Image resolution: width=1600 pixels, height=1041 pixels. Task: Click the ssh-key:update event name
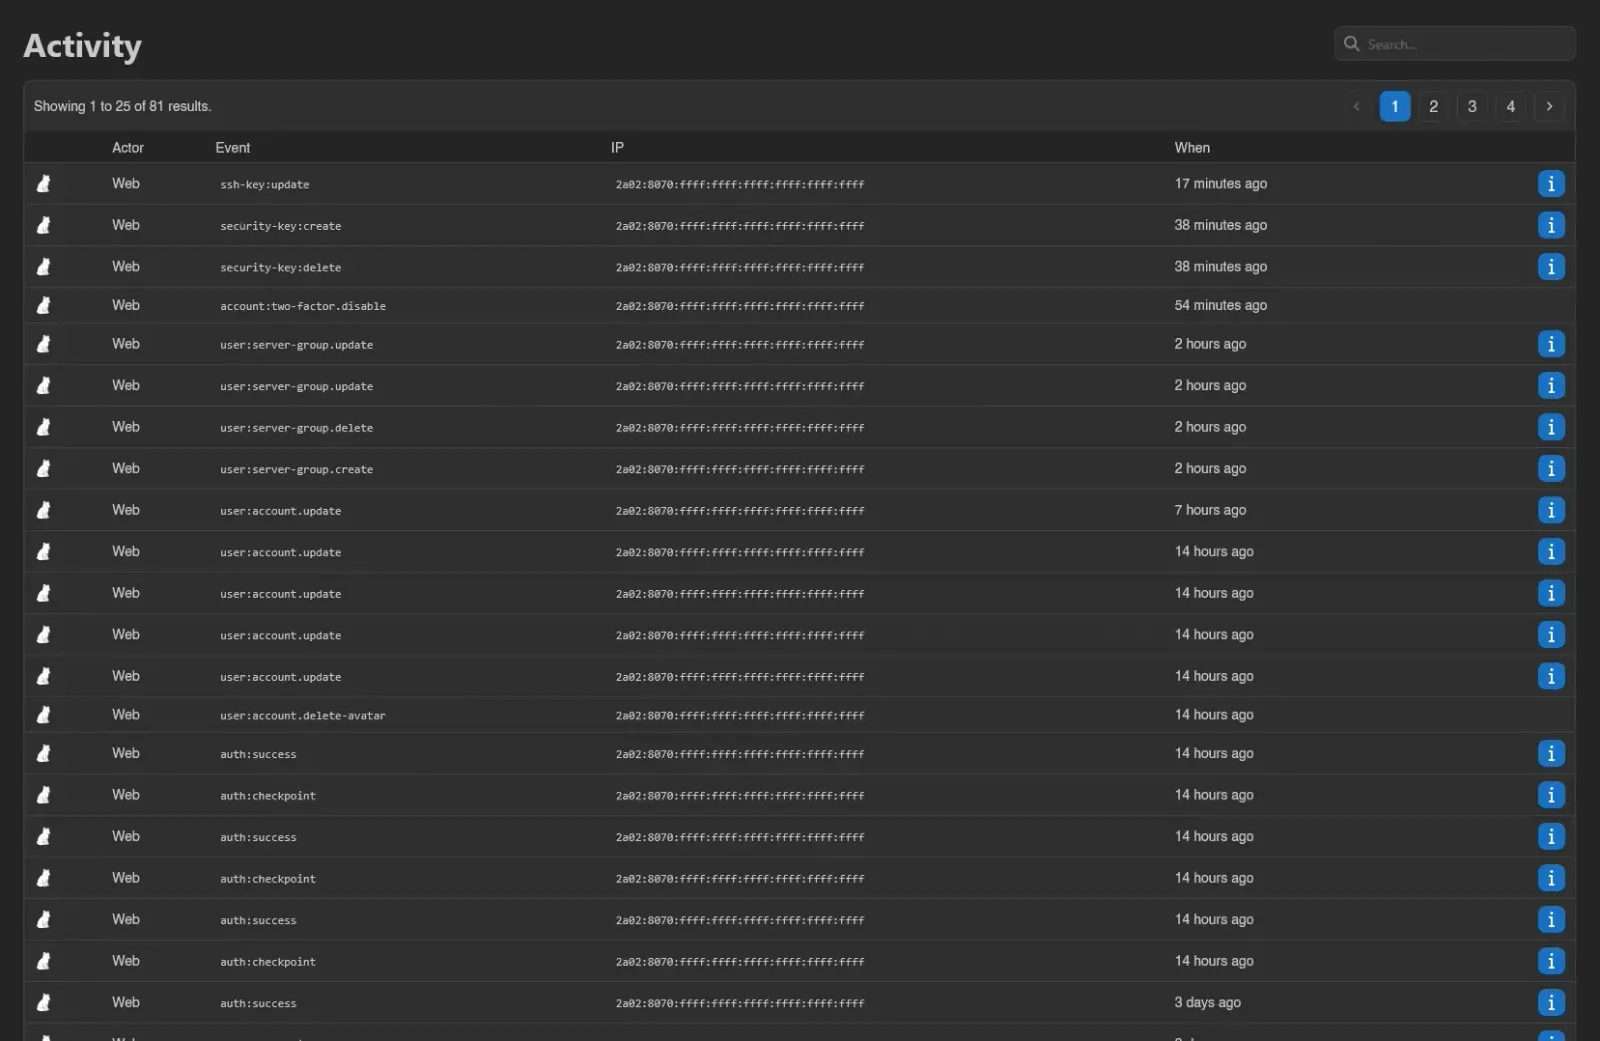pyautogui.click(x=265, y=185)
